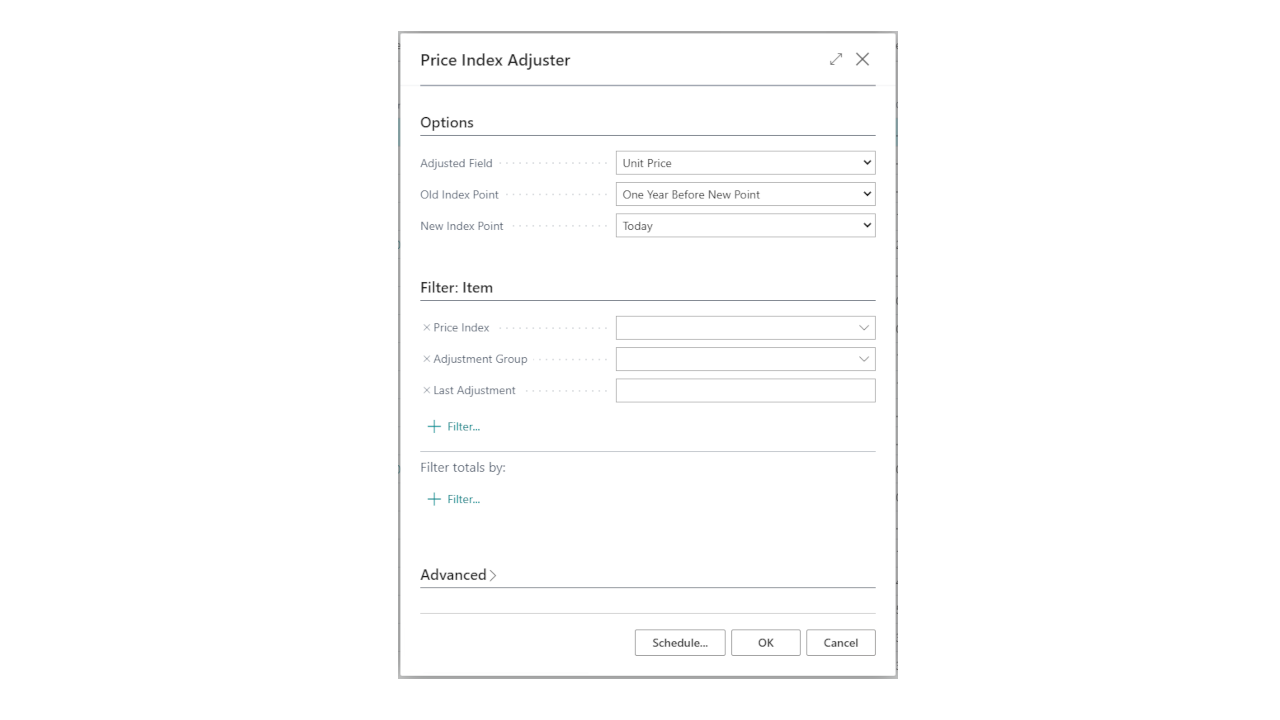The width and height of the screenshot is (1280, 720).
Task: Open the Adjustment Group filter lookup
Action: click(864, 359)
